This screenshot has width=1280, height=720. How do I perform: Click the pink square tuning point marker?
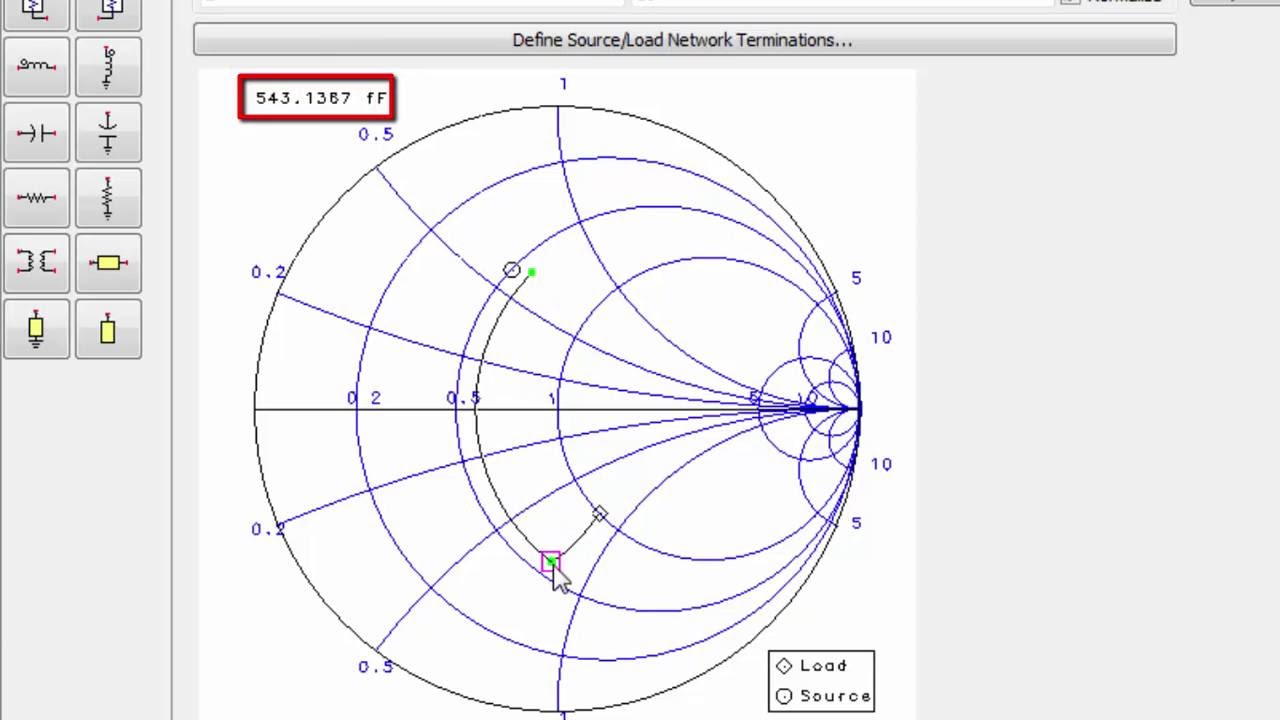tap(550, 562)
